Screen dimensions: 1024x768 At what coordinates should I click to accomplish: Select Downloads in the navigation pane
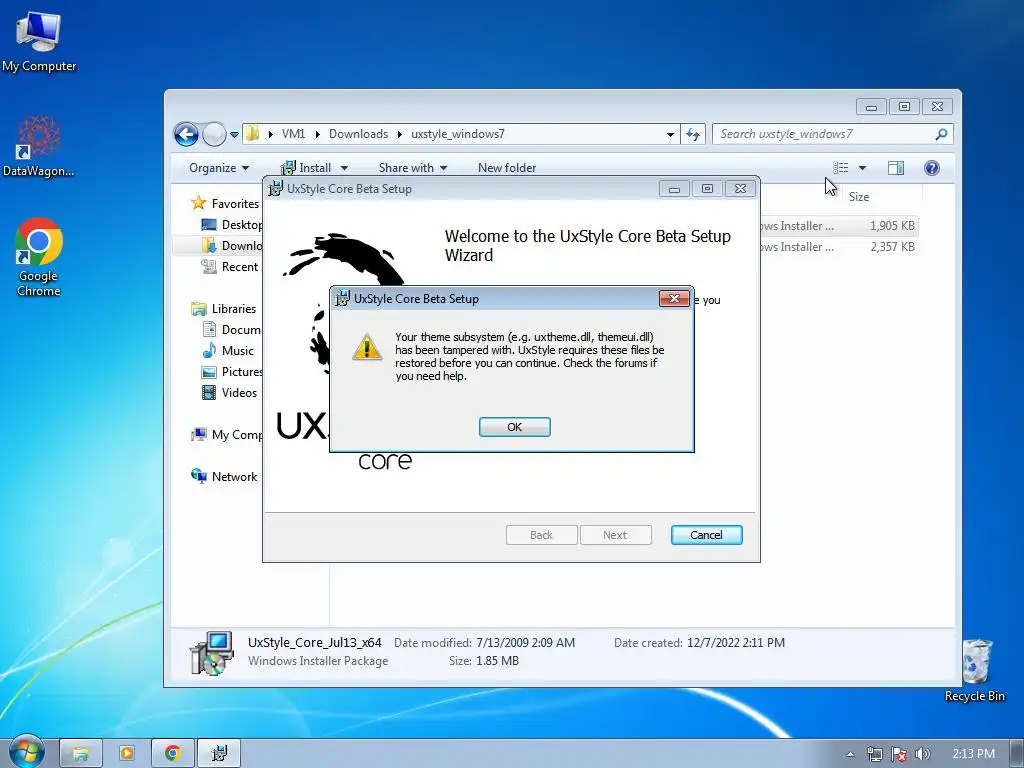click(232, 246)
